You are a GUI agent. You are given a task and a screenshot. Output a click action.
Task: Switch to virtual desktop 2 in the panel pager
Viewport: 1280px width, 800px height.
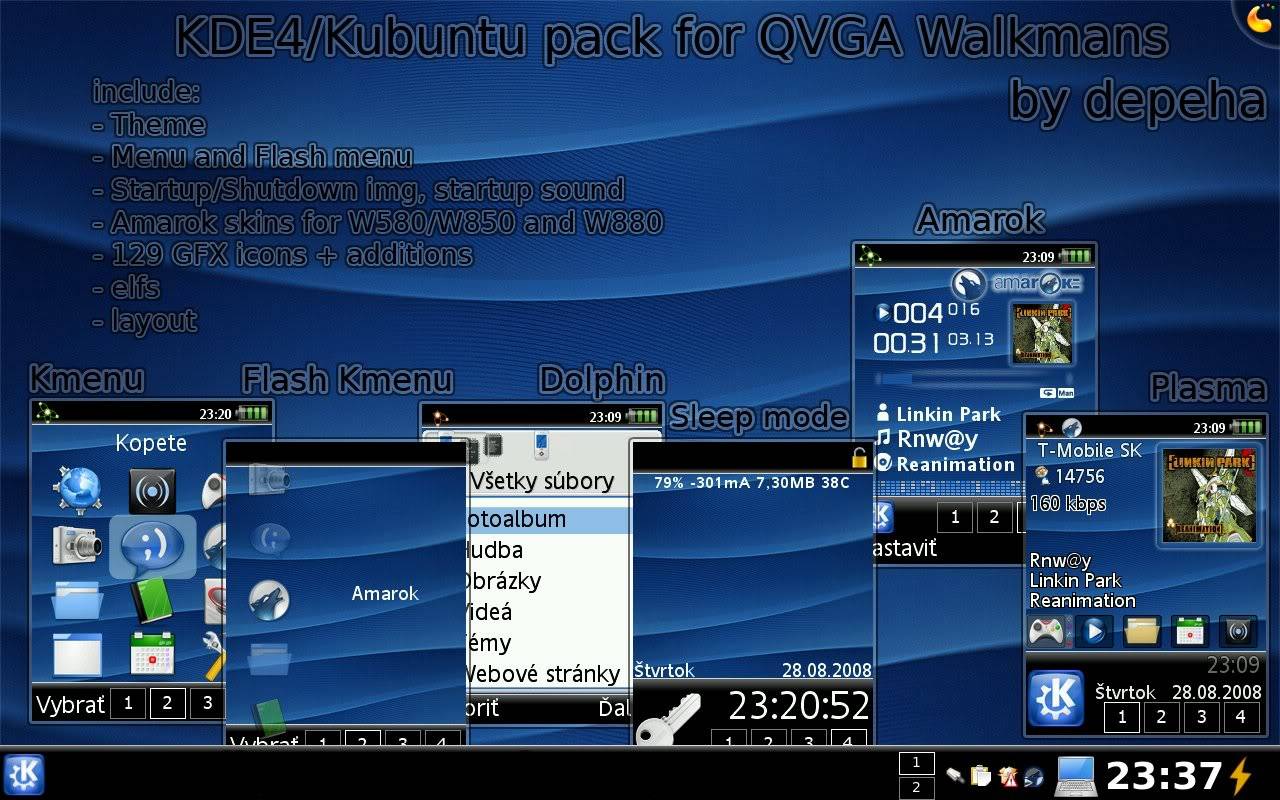point(916,787)
